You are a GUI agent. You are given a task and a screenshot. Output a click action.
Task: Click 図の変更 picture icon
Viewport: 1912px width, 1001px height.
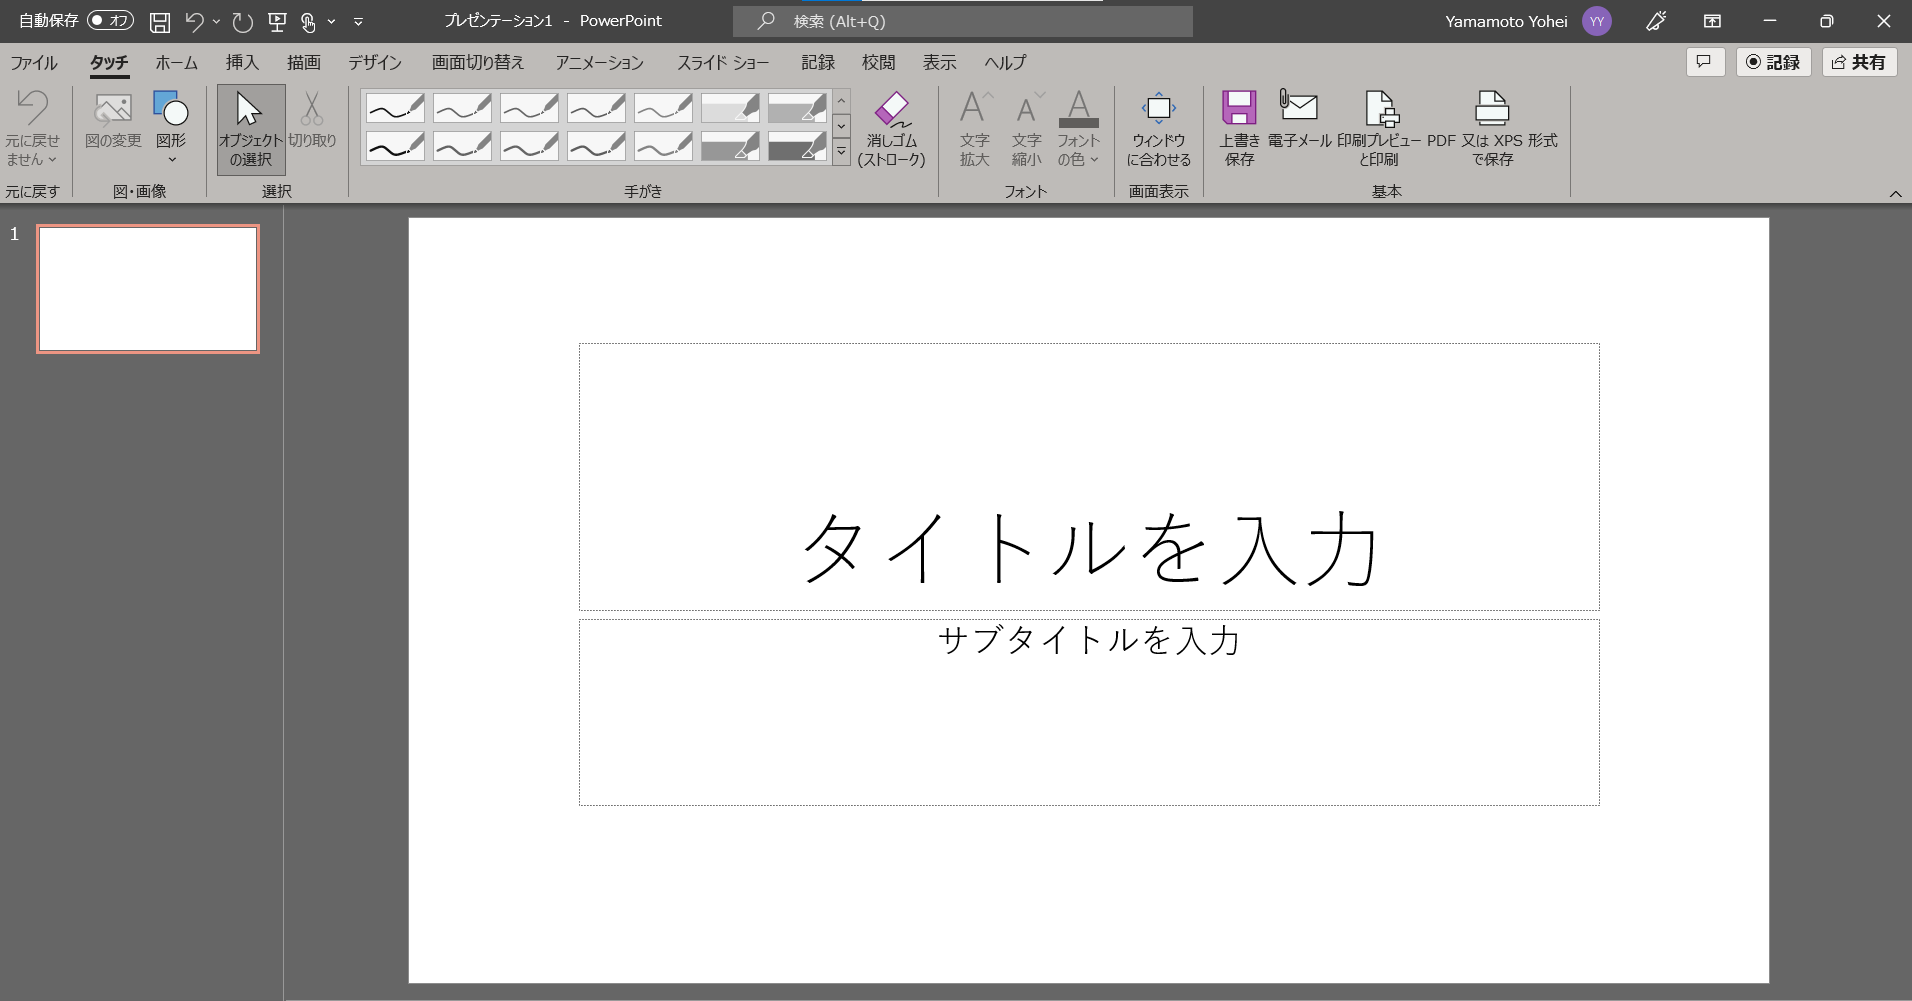click(113, 120)
